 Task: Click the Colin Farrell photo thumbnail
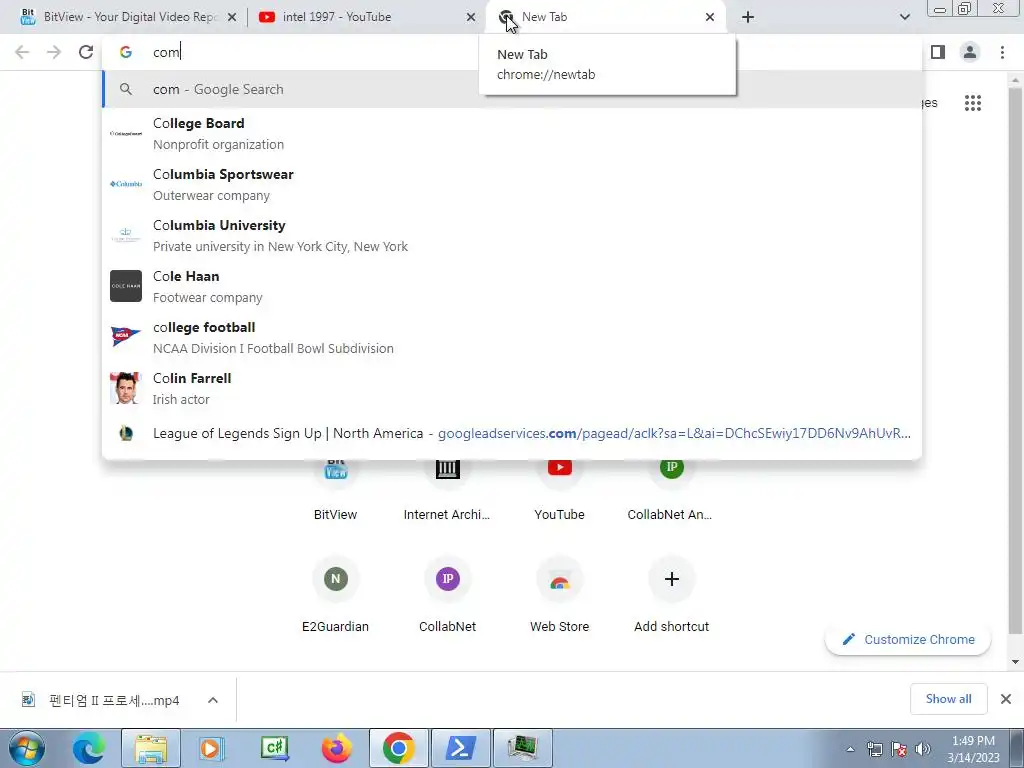point(125,388)
